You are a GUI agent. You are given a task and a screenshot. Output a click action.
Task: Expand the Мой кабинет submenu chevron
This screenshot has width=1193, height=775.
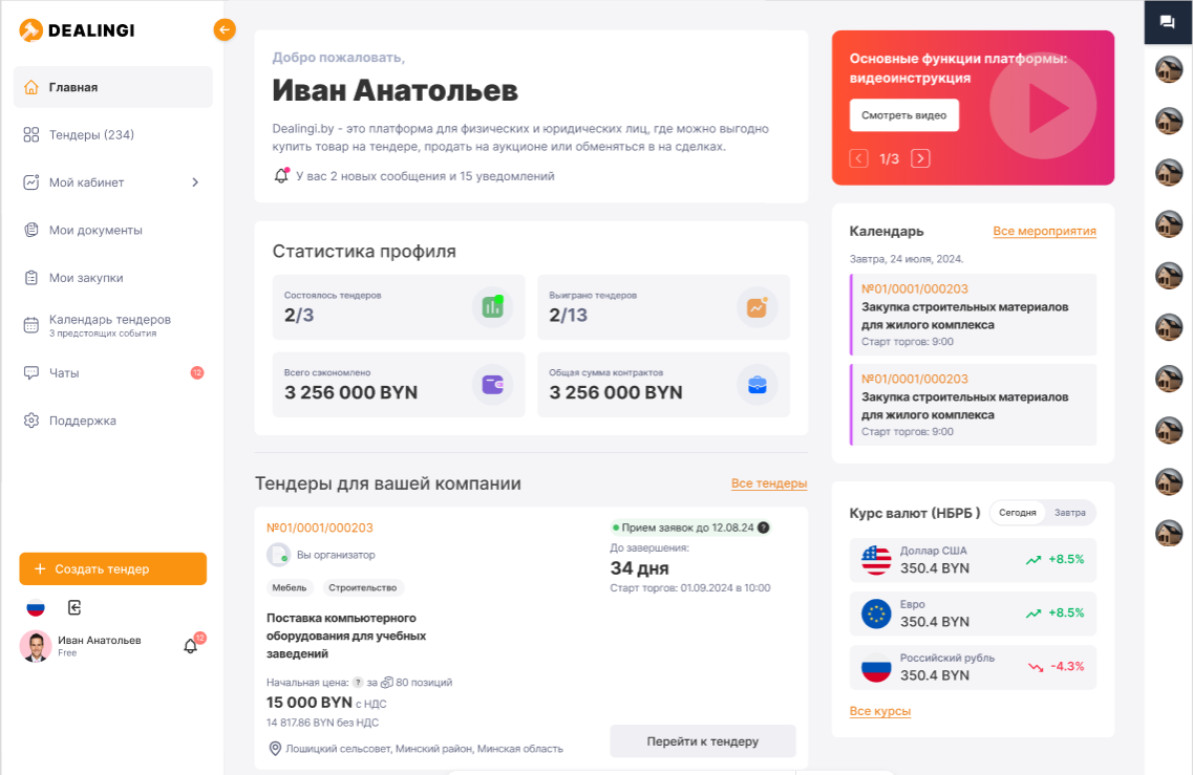(x=195, y=183)
